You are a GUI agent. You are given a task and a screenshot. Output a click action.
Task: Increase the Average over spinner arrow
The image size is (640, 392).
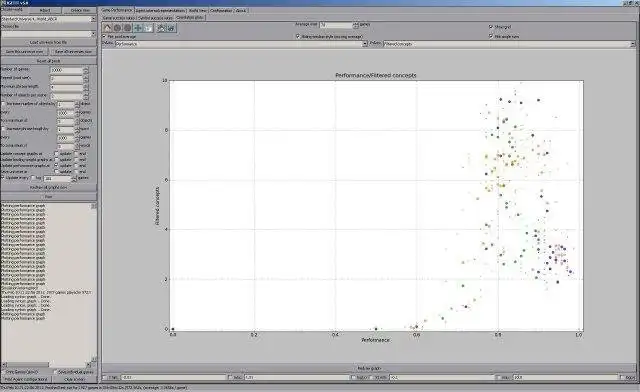(x=356, y=24)
